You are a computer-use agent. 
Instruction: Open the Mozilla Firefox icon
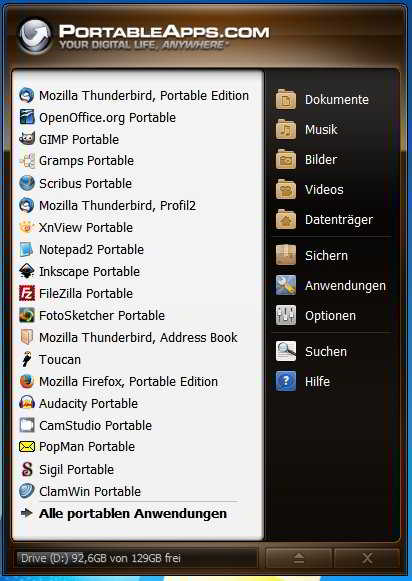(x=27, y=381)
